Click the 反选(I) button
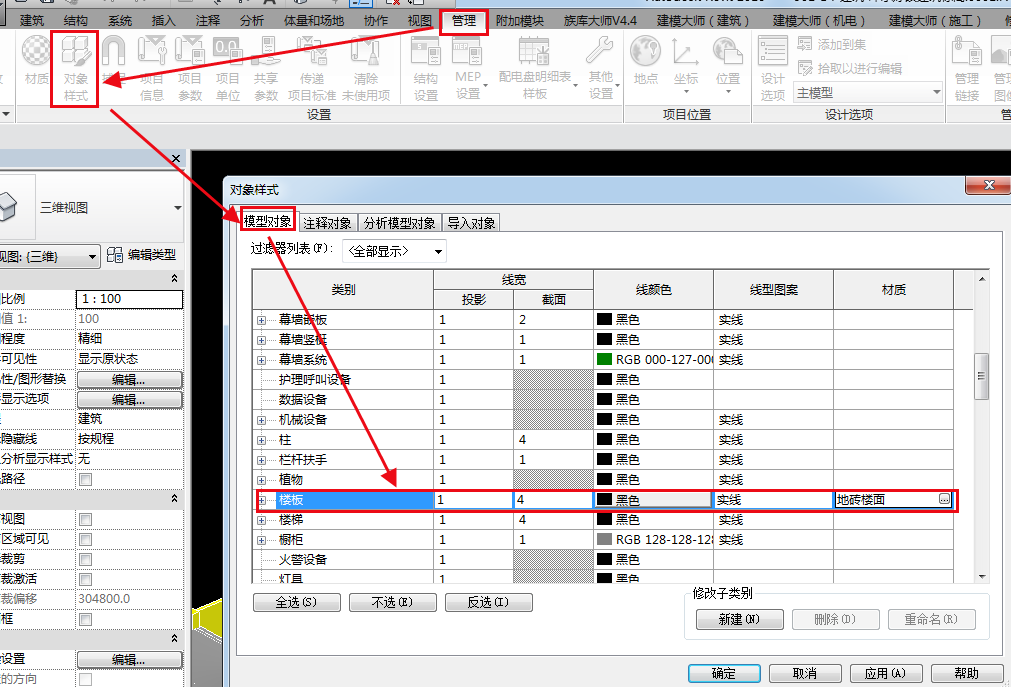 click(489, 602)
